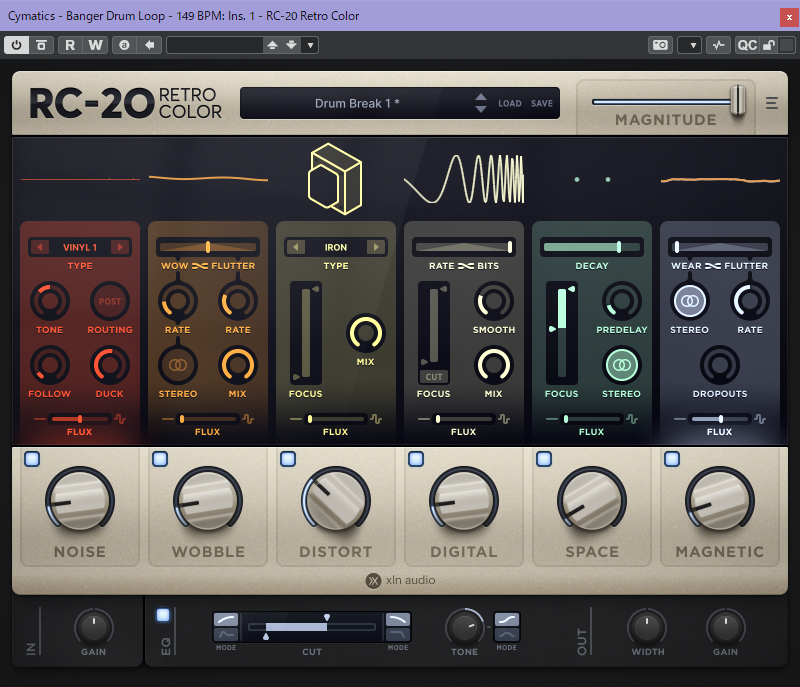Select next noise type after VINYL 1
This screenshot has height=687, width=800.
120,247
